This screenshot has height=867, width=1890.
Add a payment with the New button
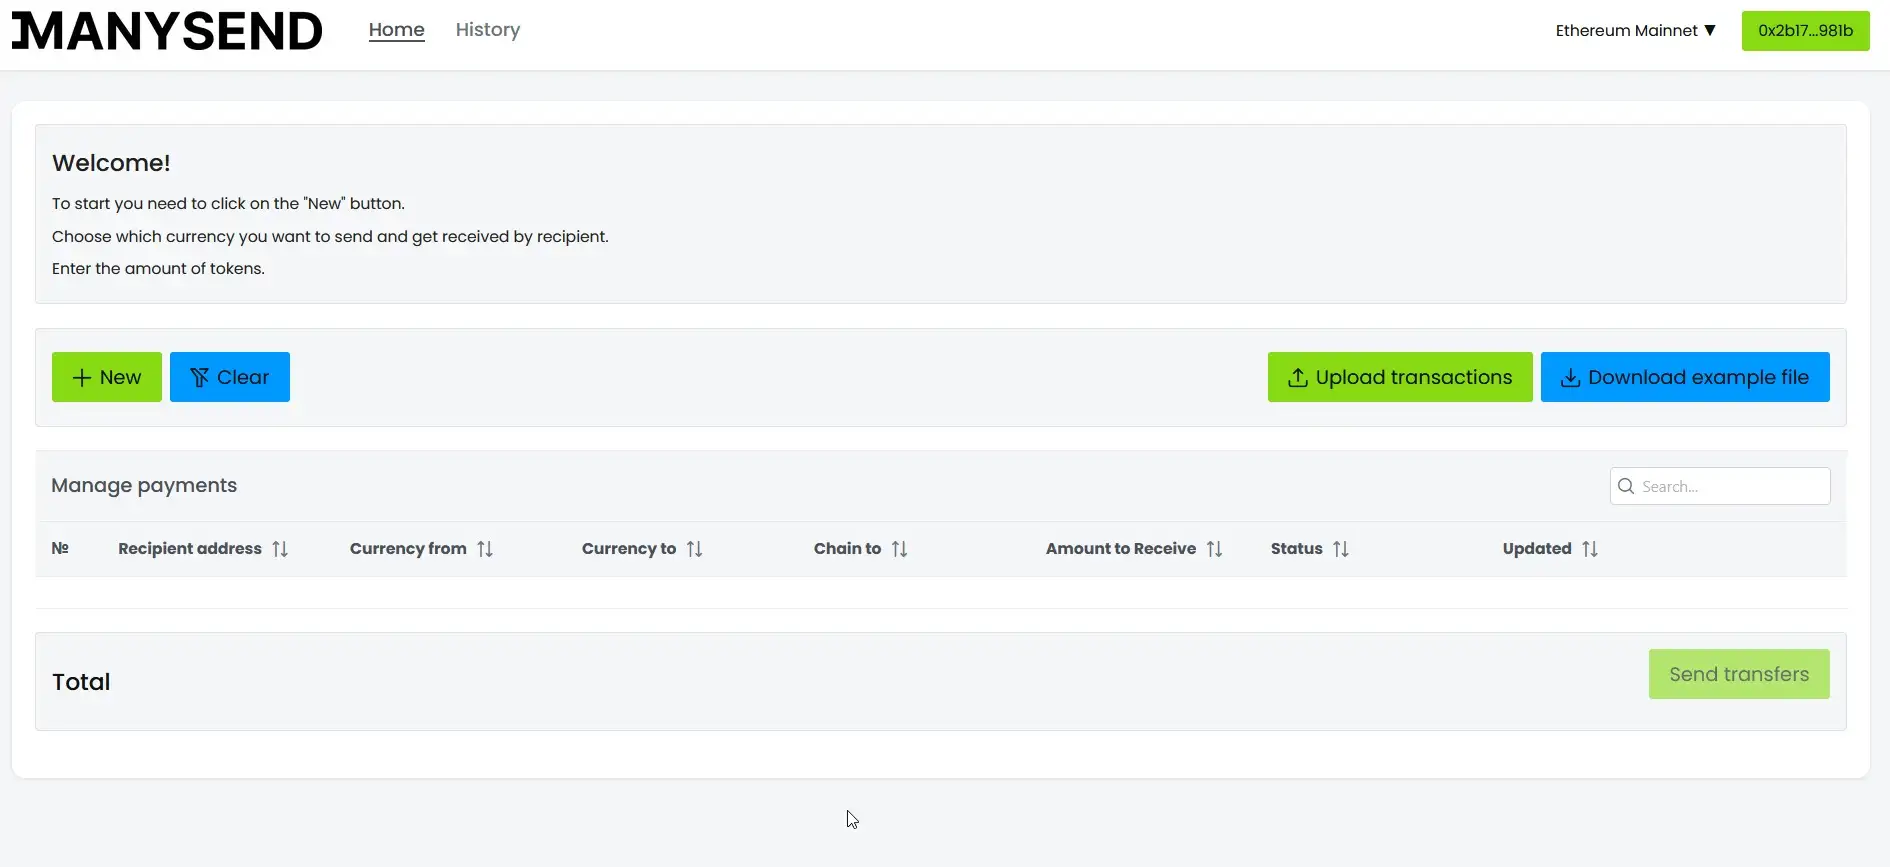tap(107, 377)
